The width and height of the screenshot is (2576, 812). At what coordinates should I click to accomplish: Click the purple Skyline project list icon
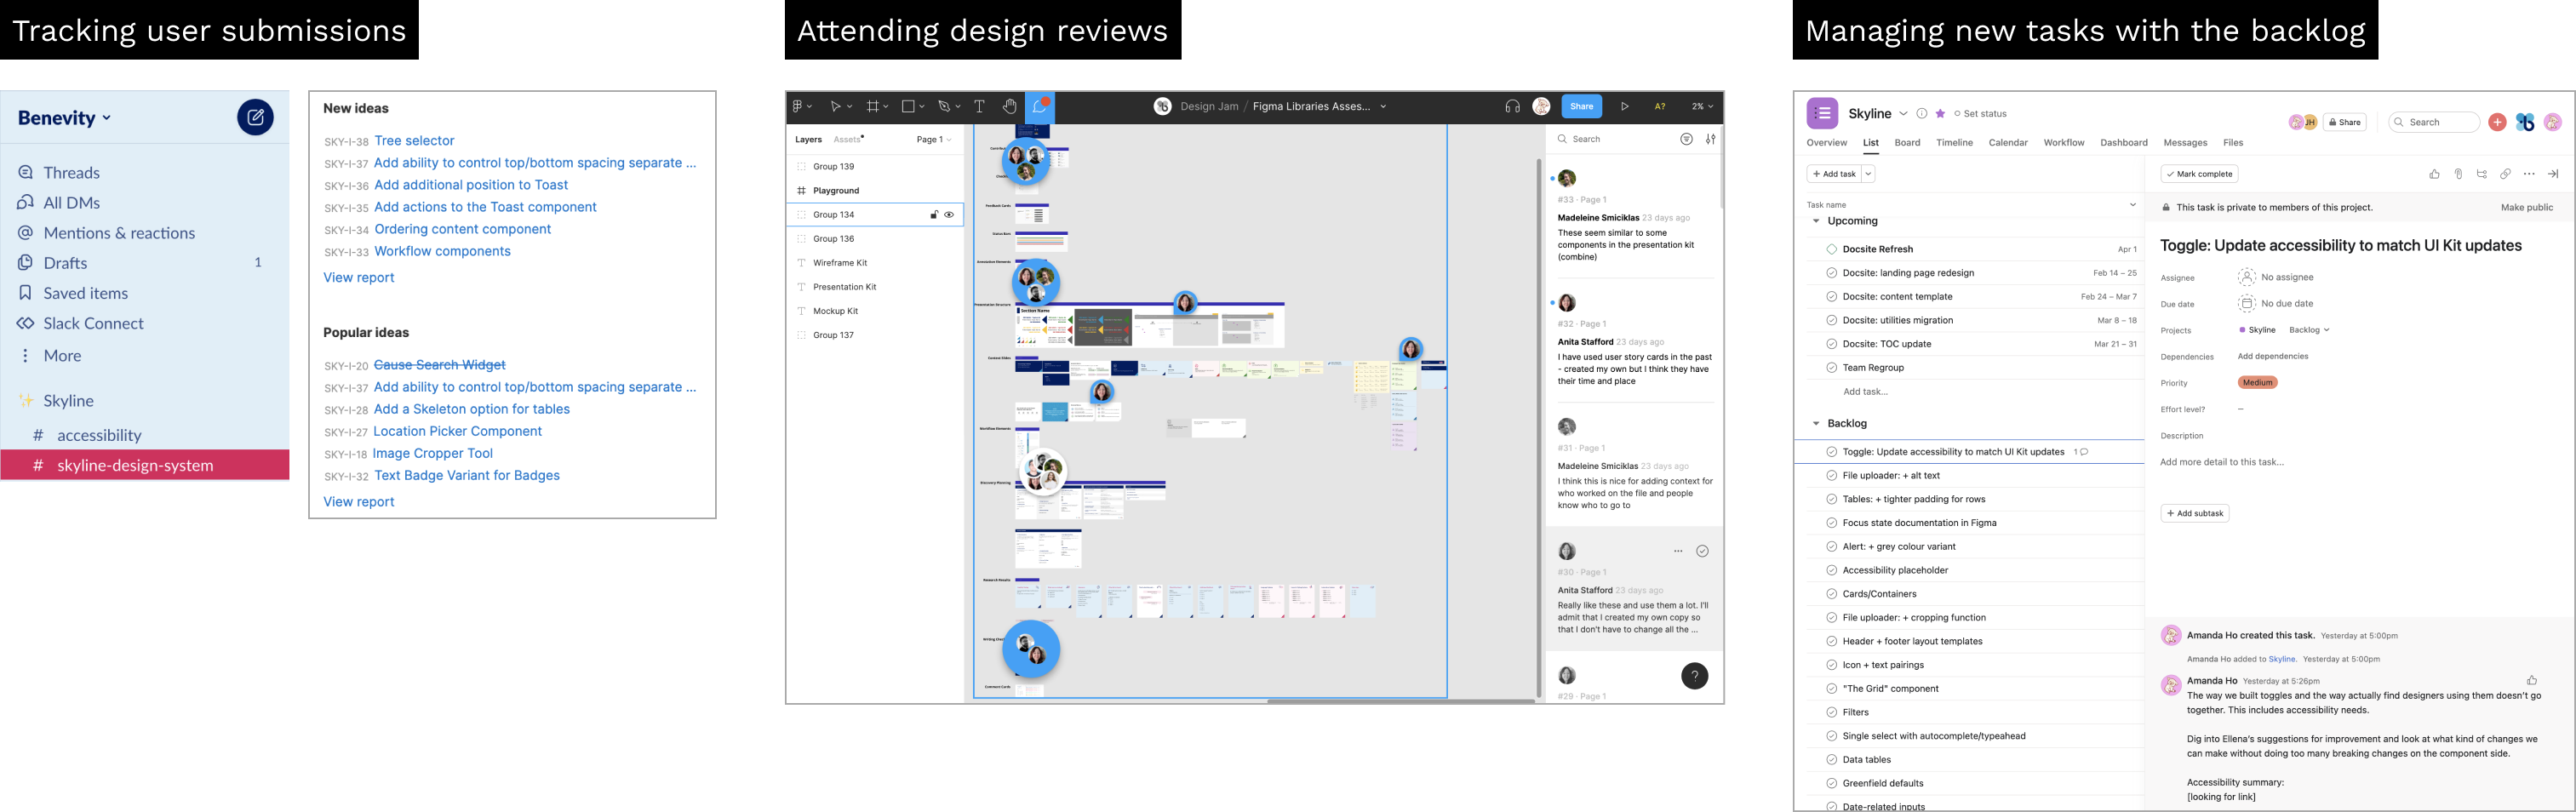pos(1822,113)
